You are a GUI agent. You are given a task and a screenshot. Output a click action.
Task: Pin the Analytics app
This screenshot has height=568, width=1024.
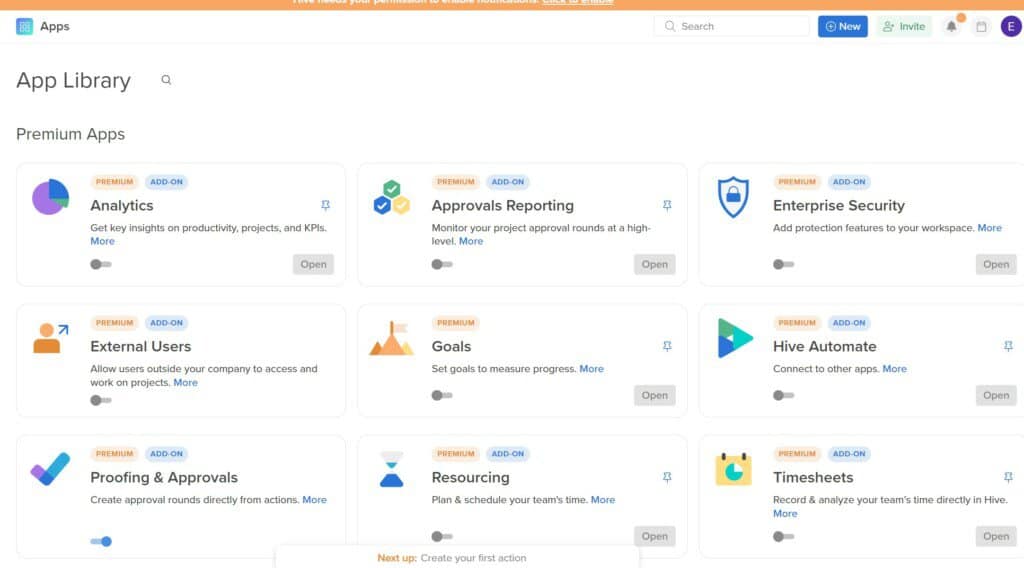pyautogui.click(x=325, y=205)
